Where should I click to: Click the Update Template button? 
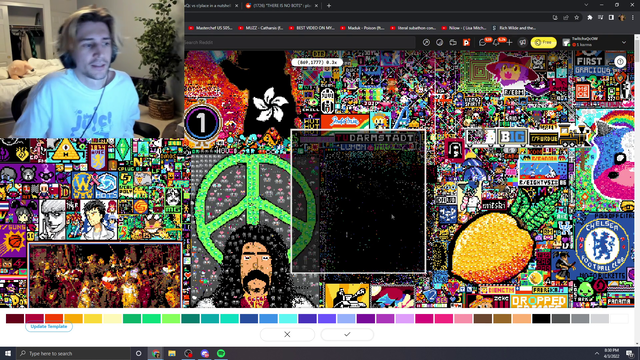49,327
